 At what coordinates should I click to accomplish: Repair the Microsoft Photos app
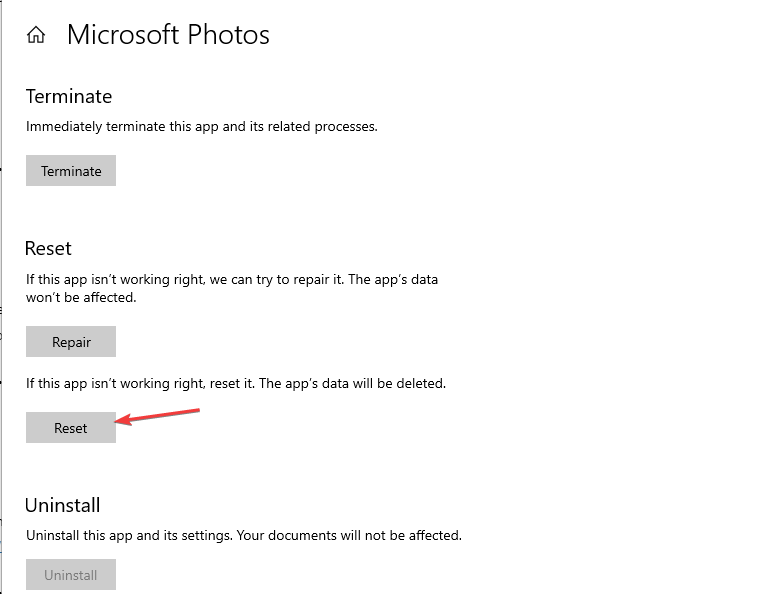point(71,342)
